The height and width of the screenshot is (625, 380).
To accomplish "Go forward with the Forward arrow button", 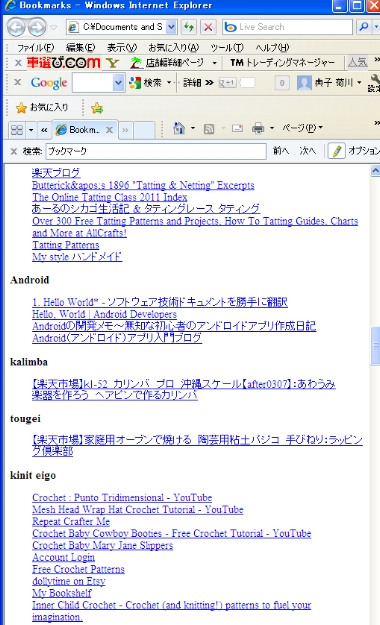I will point(37,27).
